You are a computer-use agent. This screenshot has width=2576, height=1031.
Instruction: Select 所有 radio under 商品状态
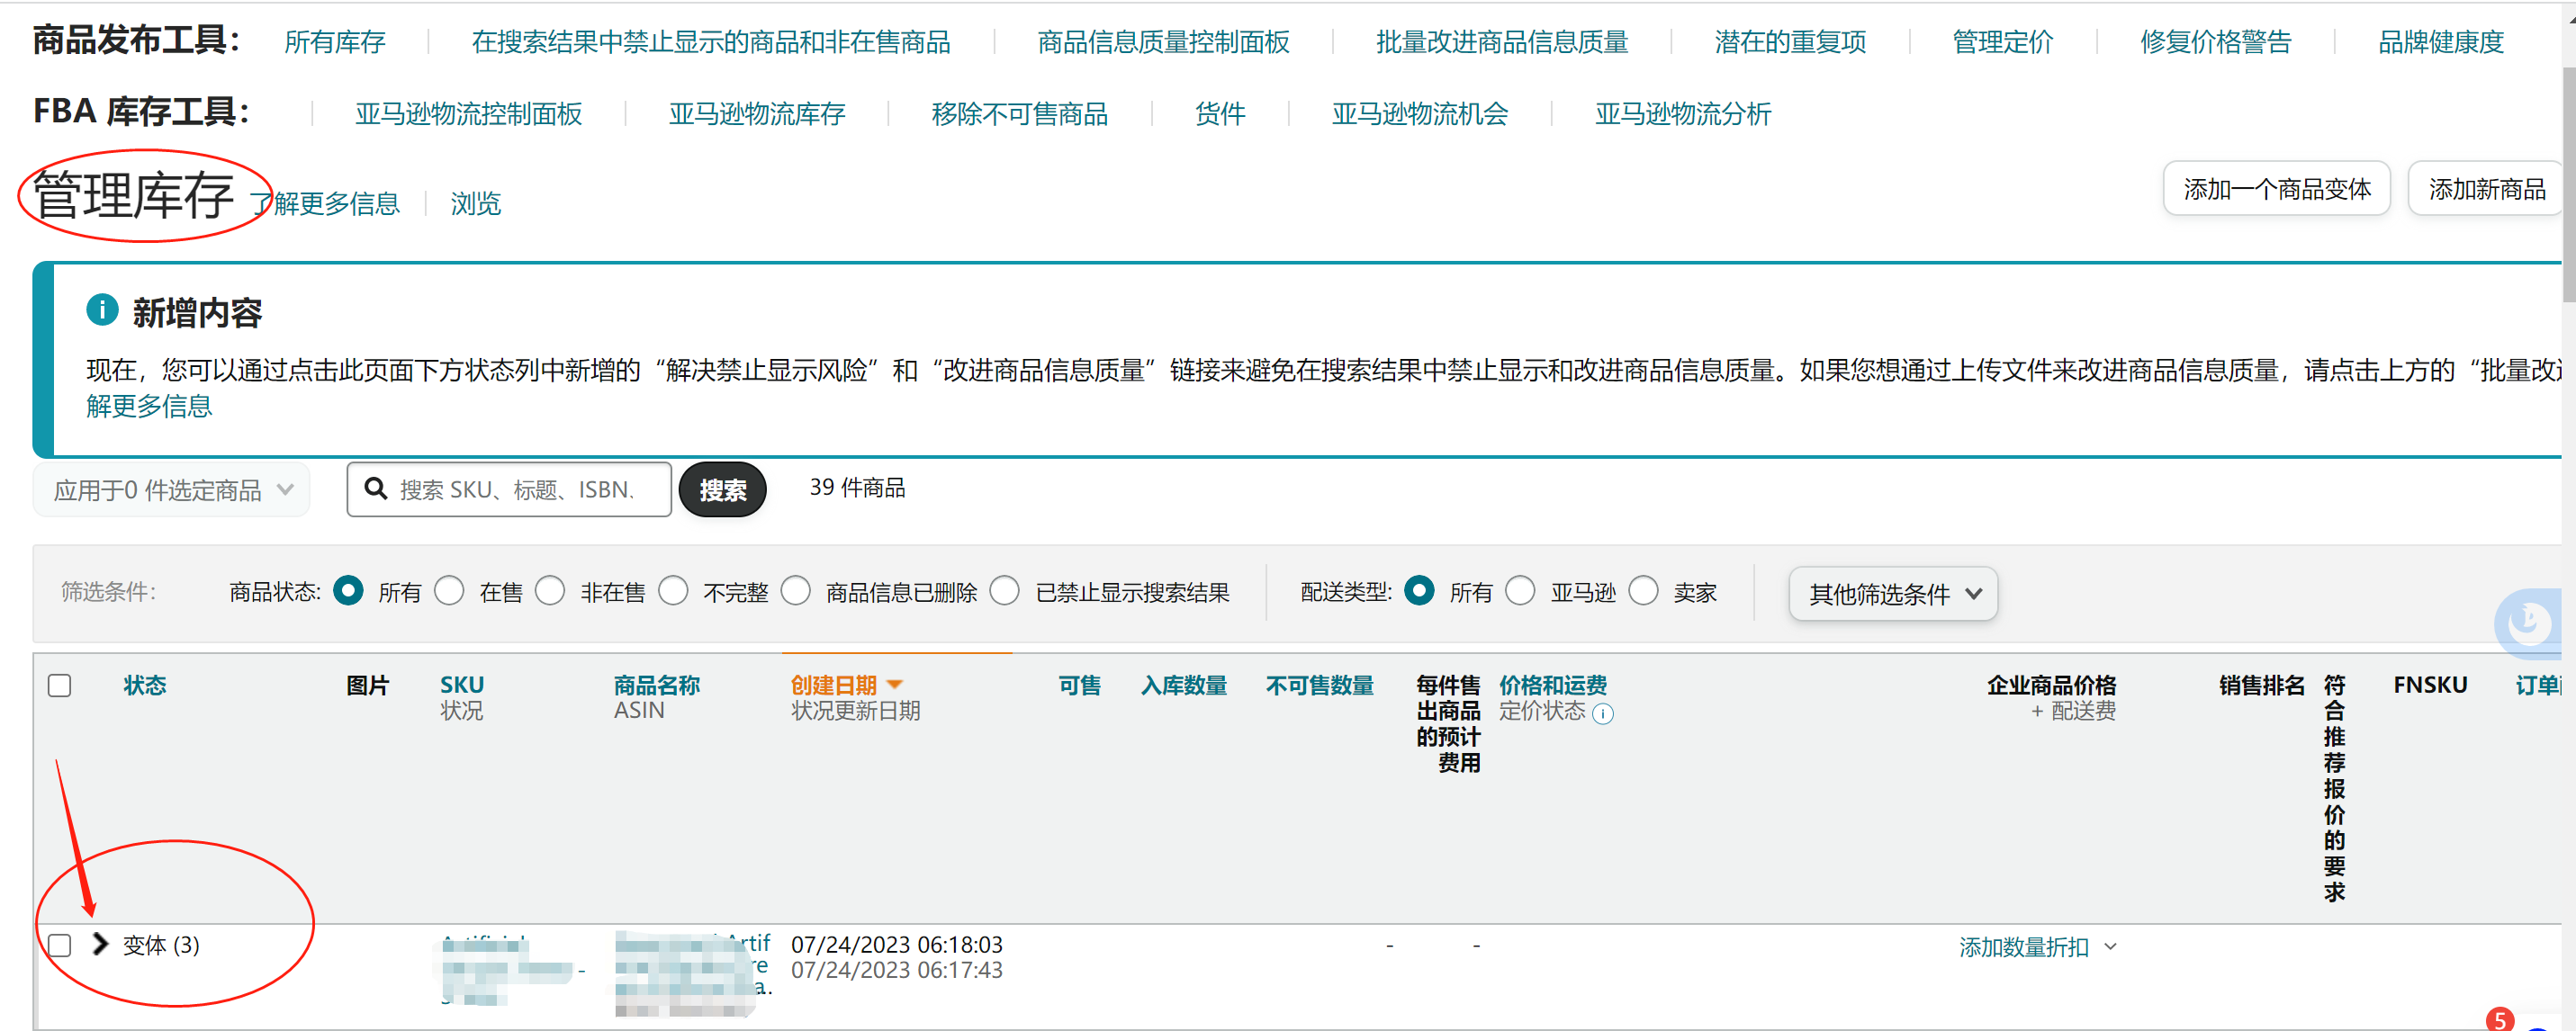point(348,591)
